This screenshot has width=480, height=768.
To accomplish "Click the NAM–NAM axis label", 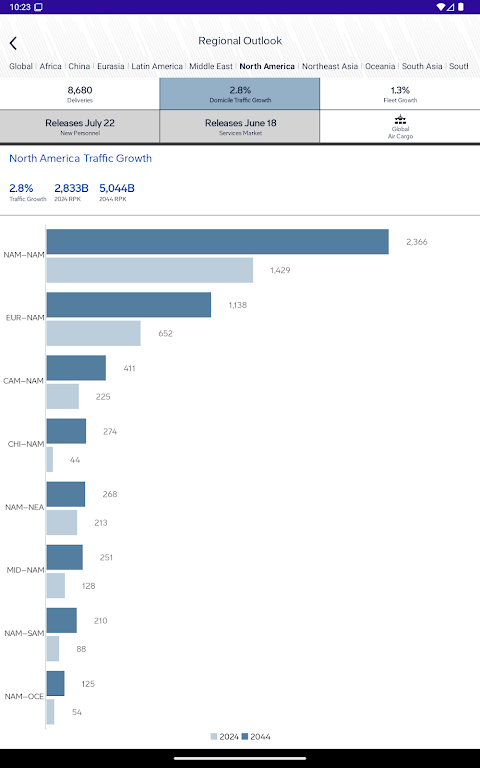I will pos(24,255).
